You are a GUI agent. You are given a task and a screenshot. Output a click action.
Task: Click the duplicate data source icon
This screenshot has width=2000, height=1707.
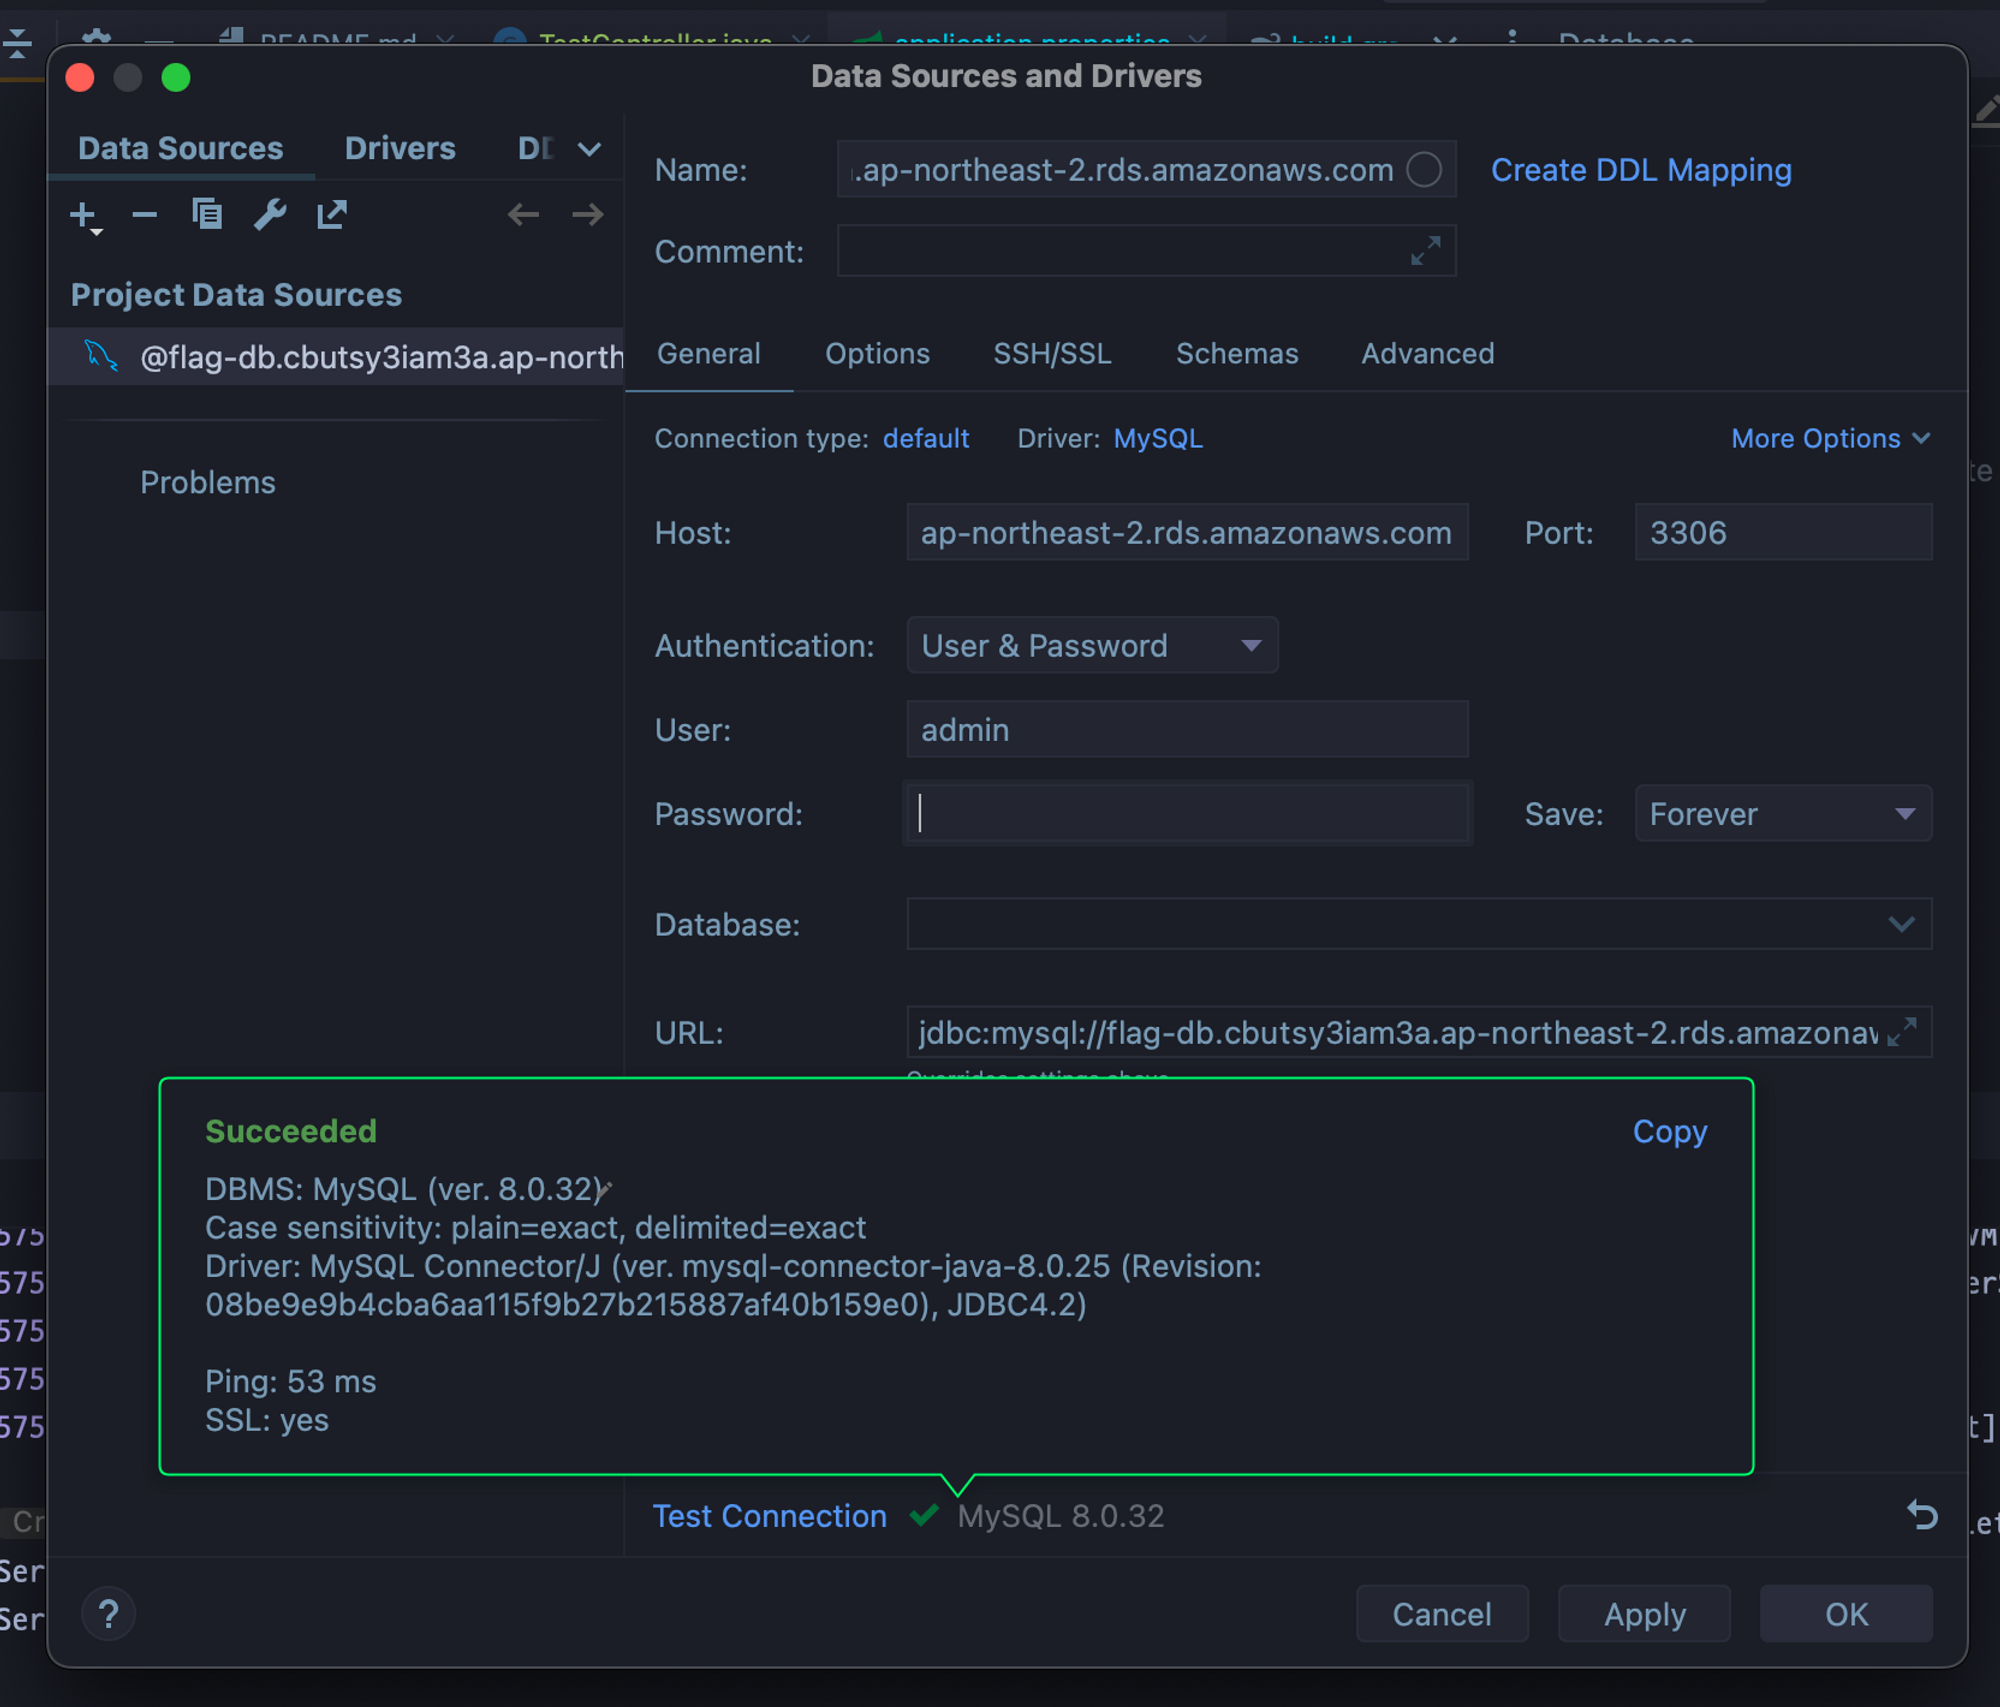[207, 215]
